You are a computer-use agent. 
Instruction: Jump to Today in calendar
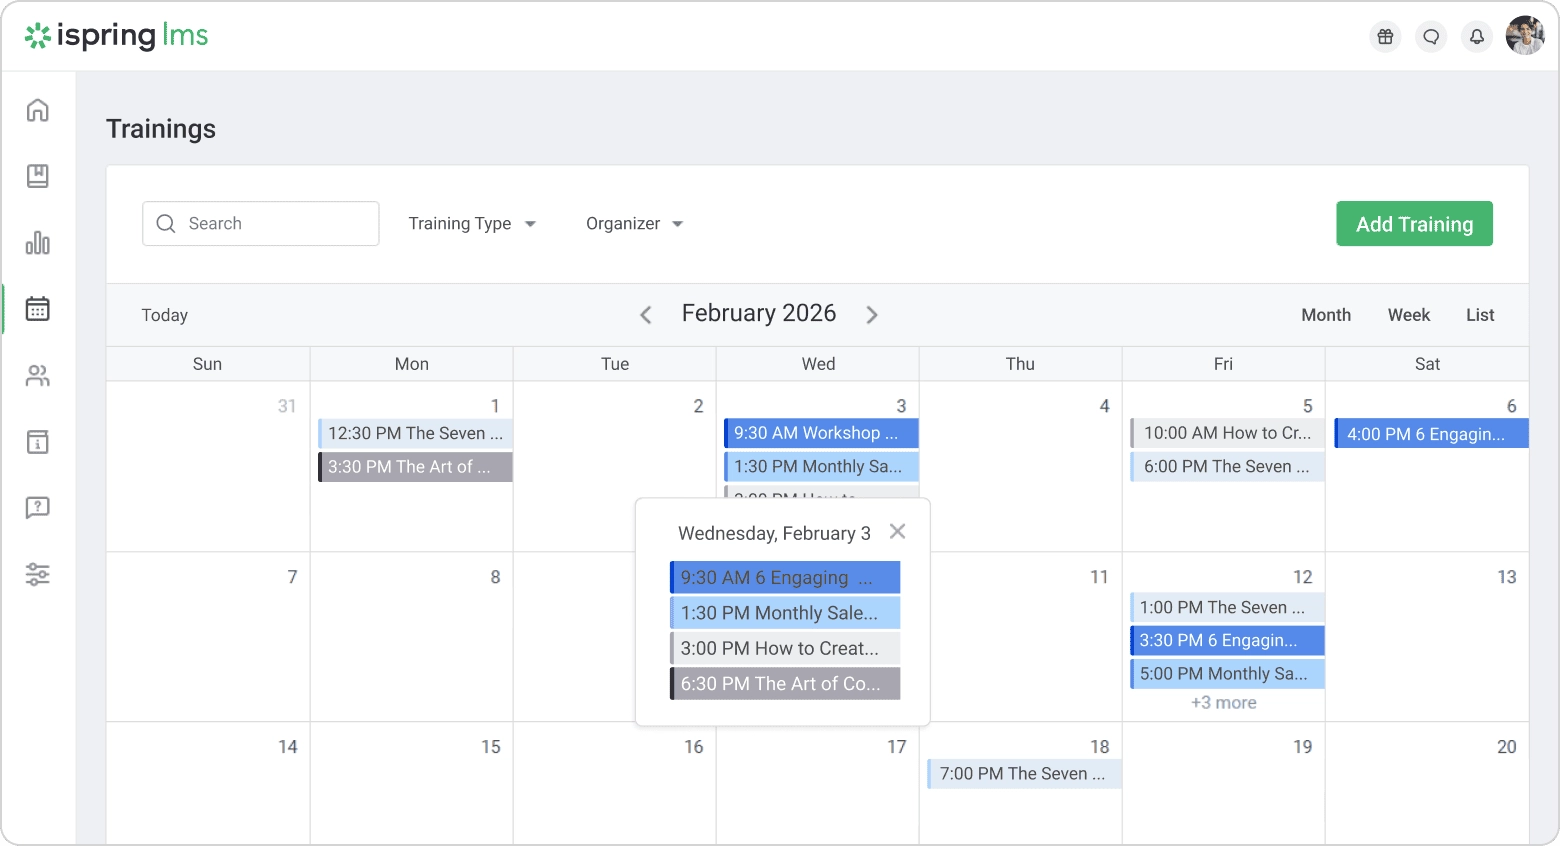(x=165, y=315)
